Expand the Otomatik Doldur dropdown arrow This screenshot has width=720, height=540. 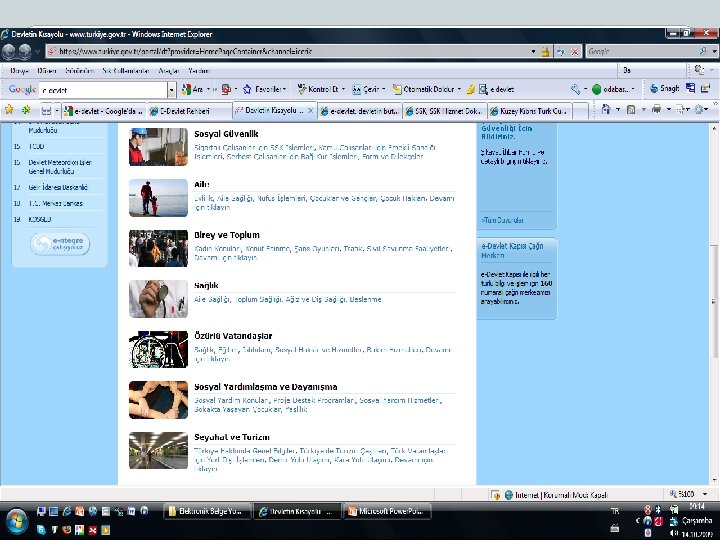(x=459, y=90)
